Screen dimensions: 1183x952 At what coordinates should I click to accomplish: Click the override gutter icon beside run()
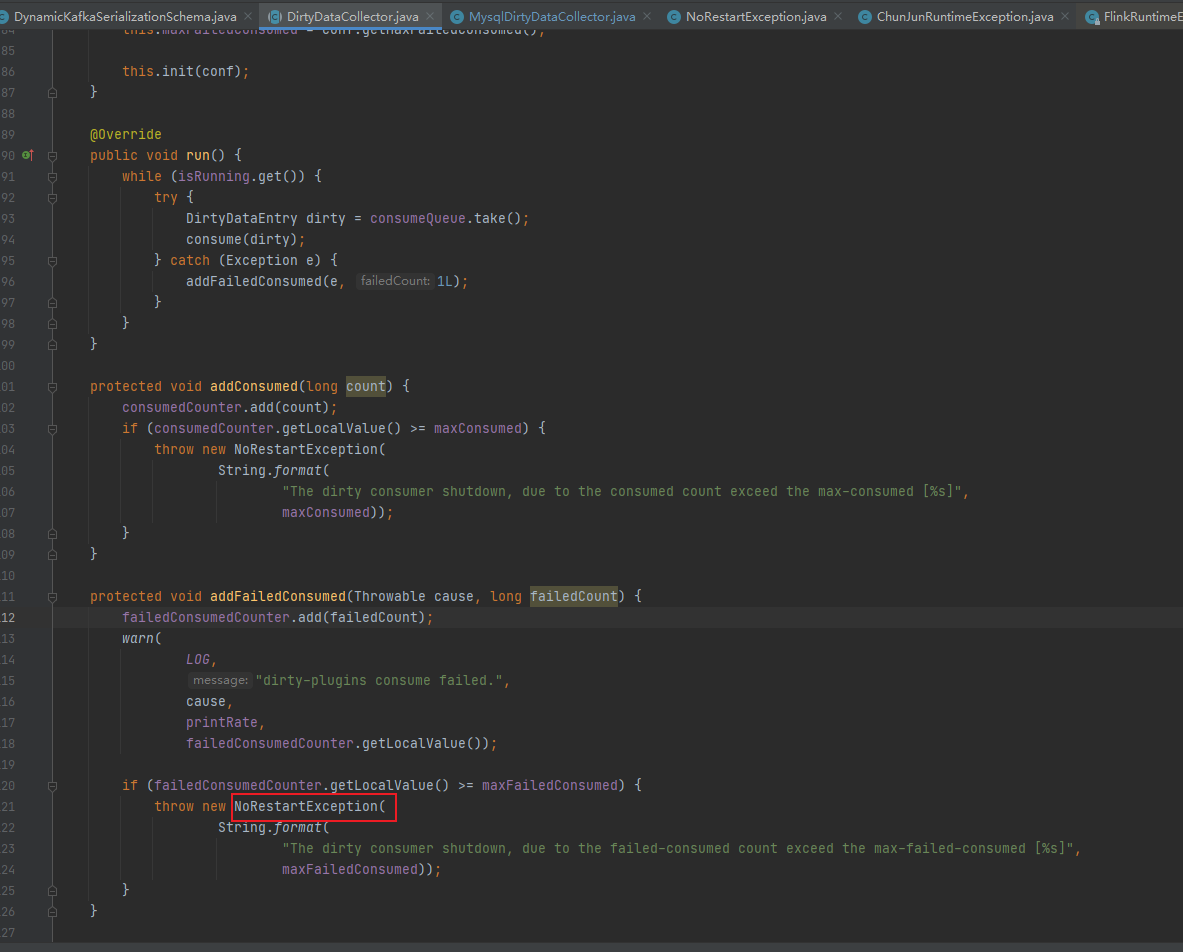coord(27,155)
